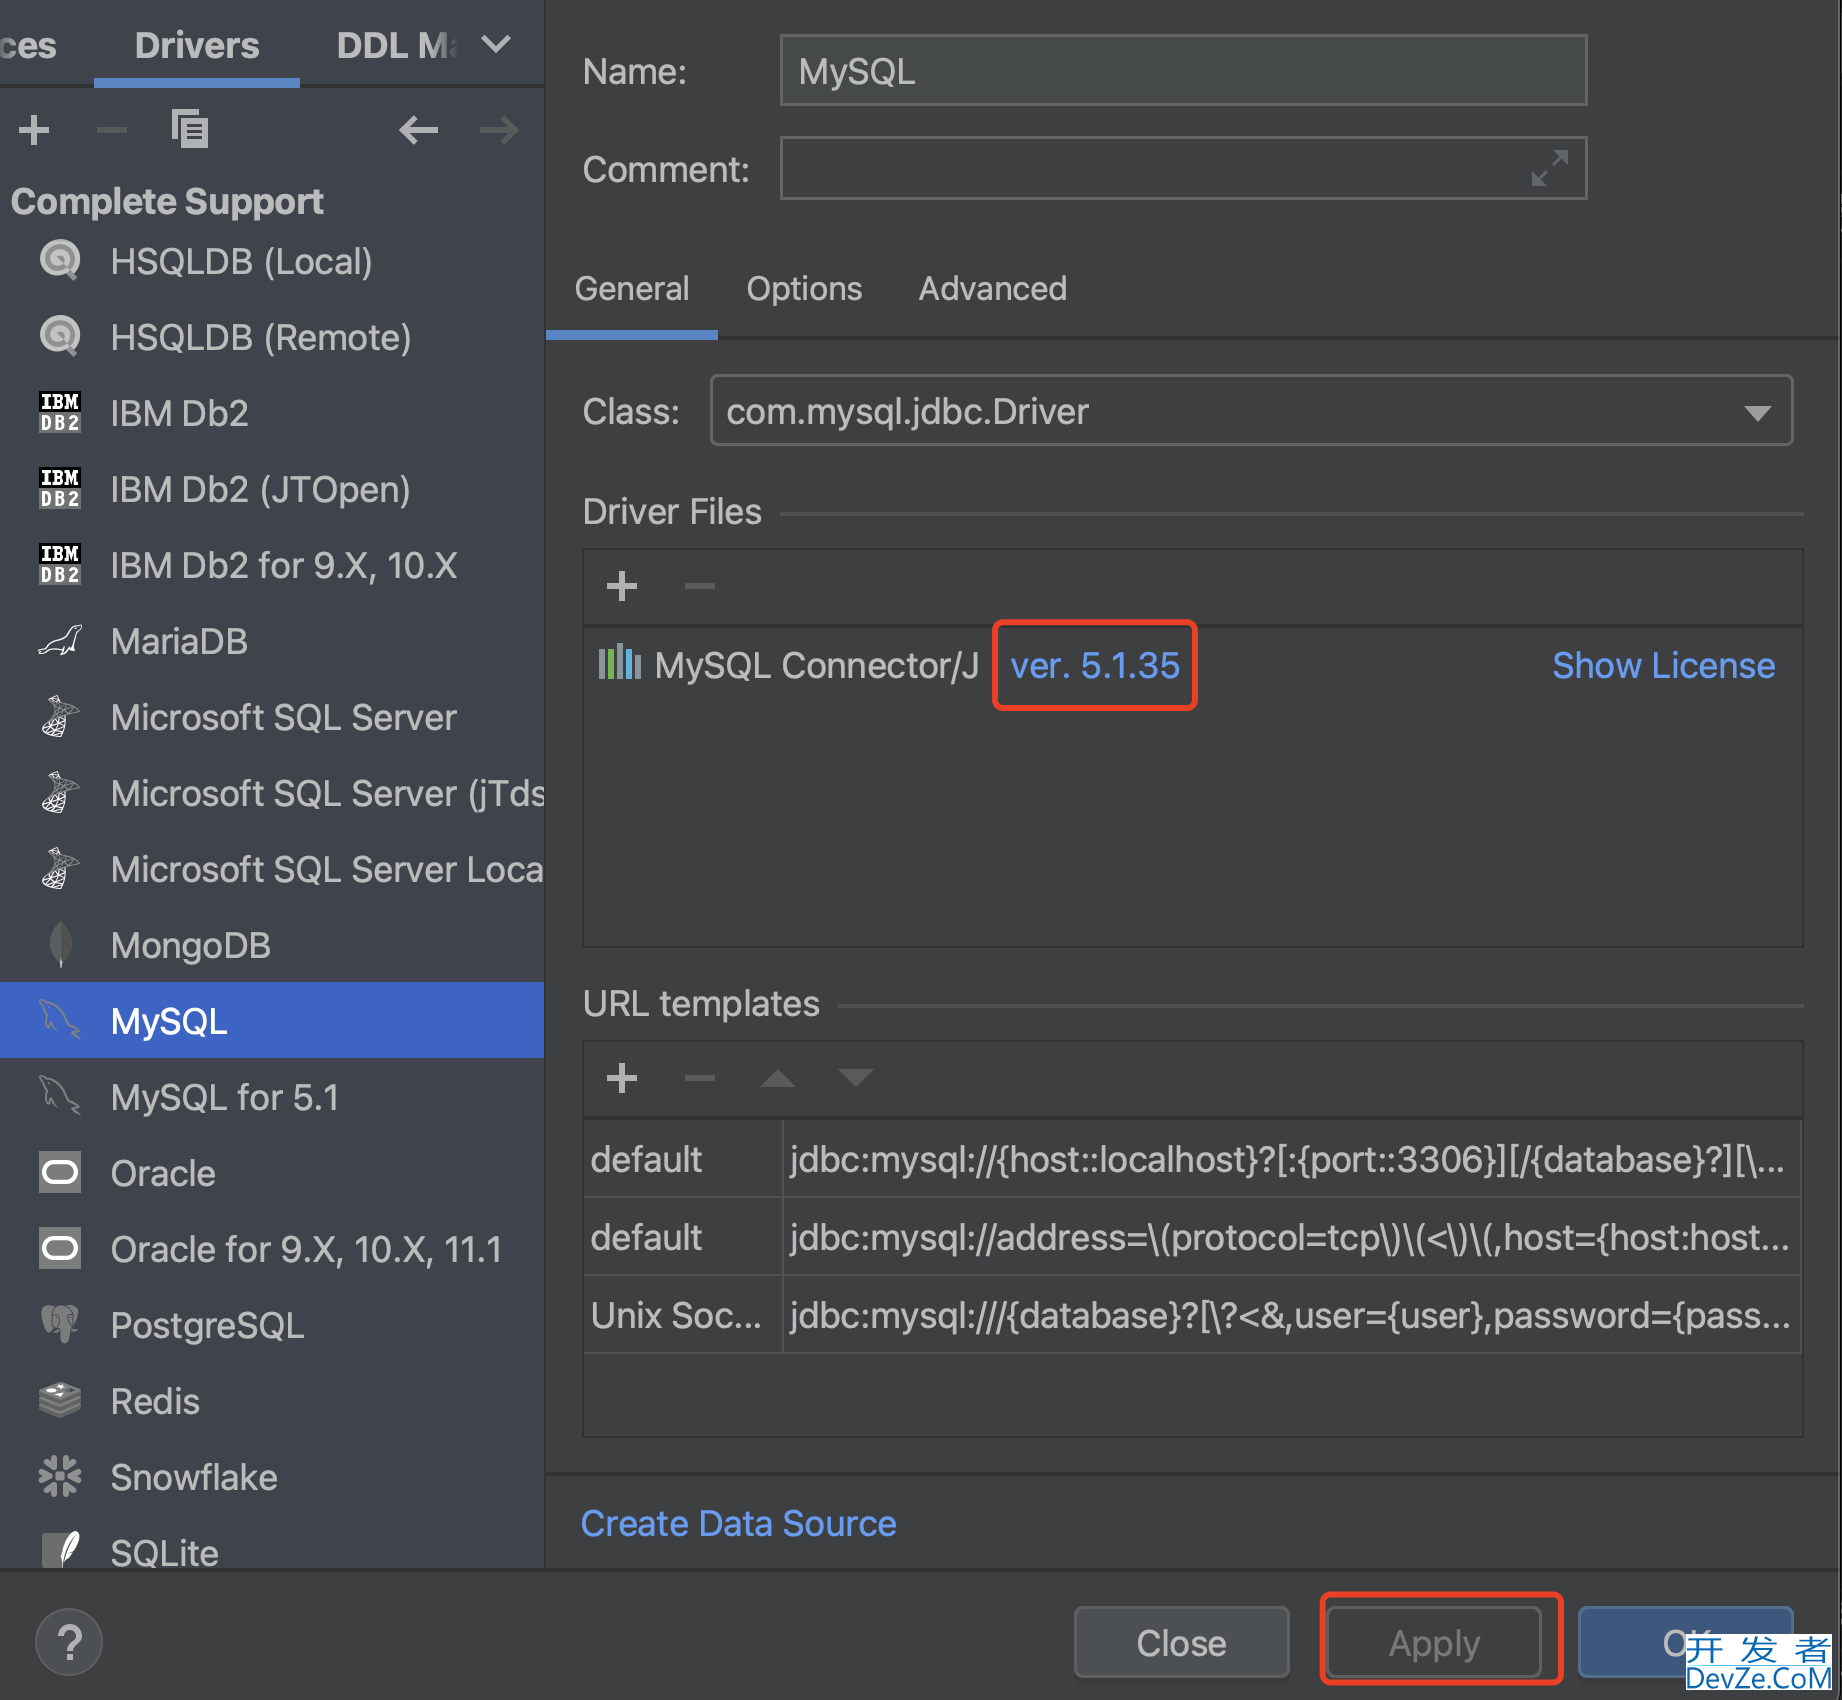Open the Options tab
The width and height of the screenshot is (1842, 1700).
coord(804,289)
